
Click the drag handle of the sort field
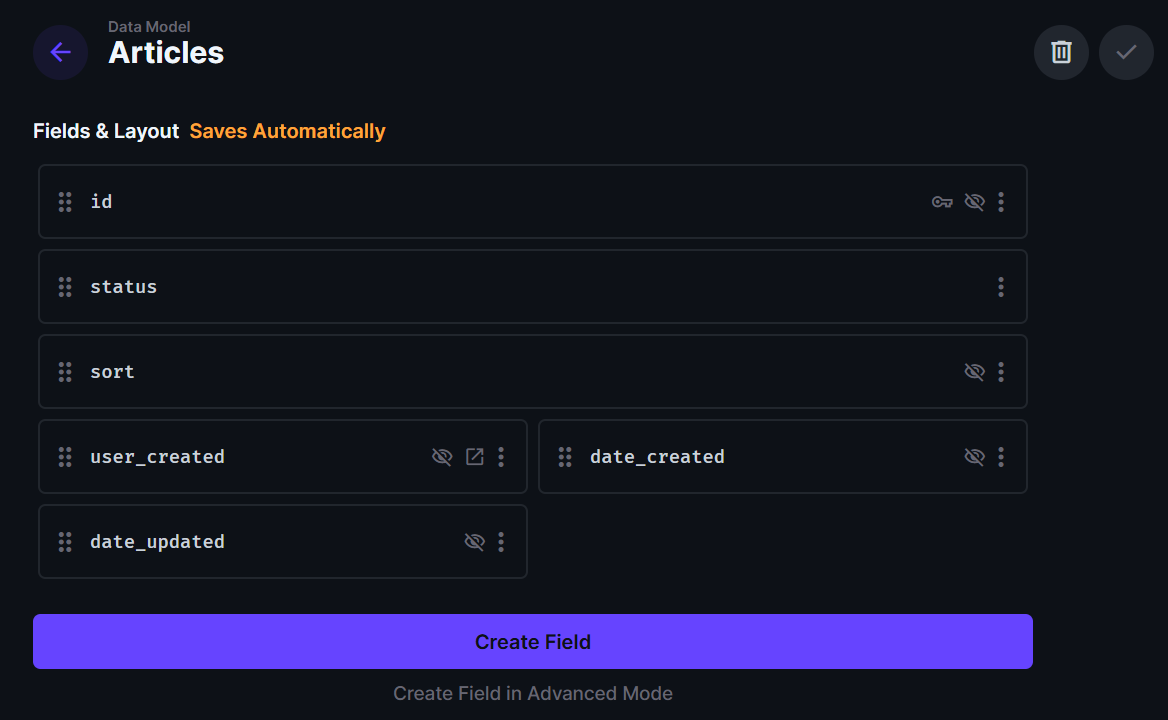(65, 372)
